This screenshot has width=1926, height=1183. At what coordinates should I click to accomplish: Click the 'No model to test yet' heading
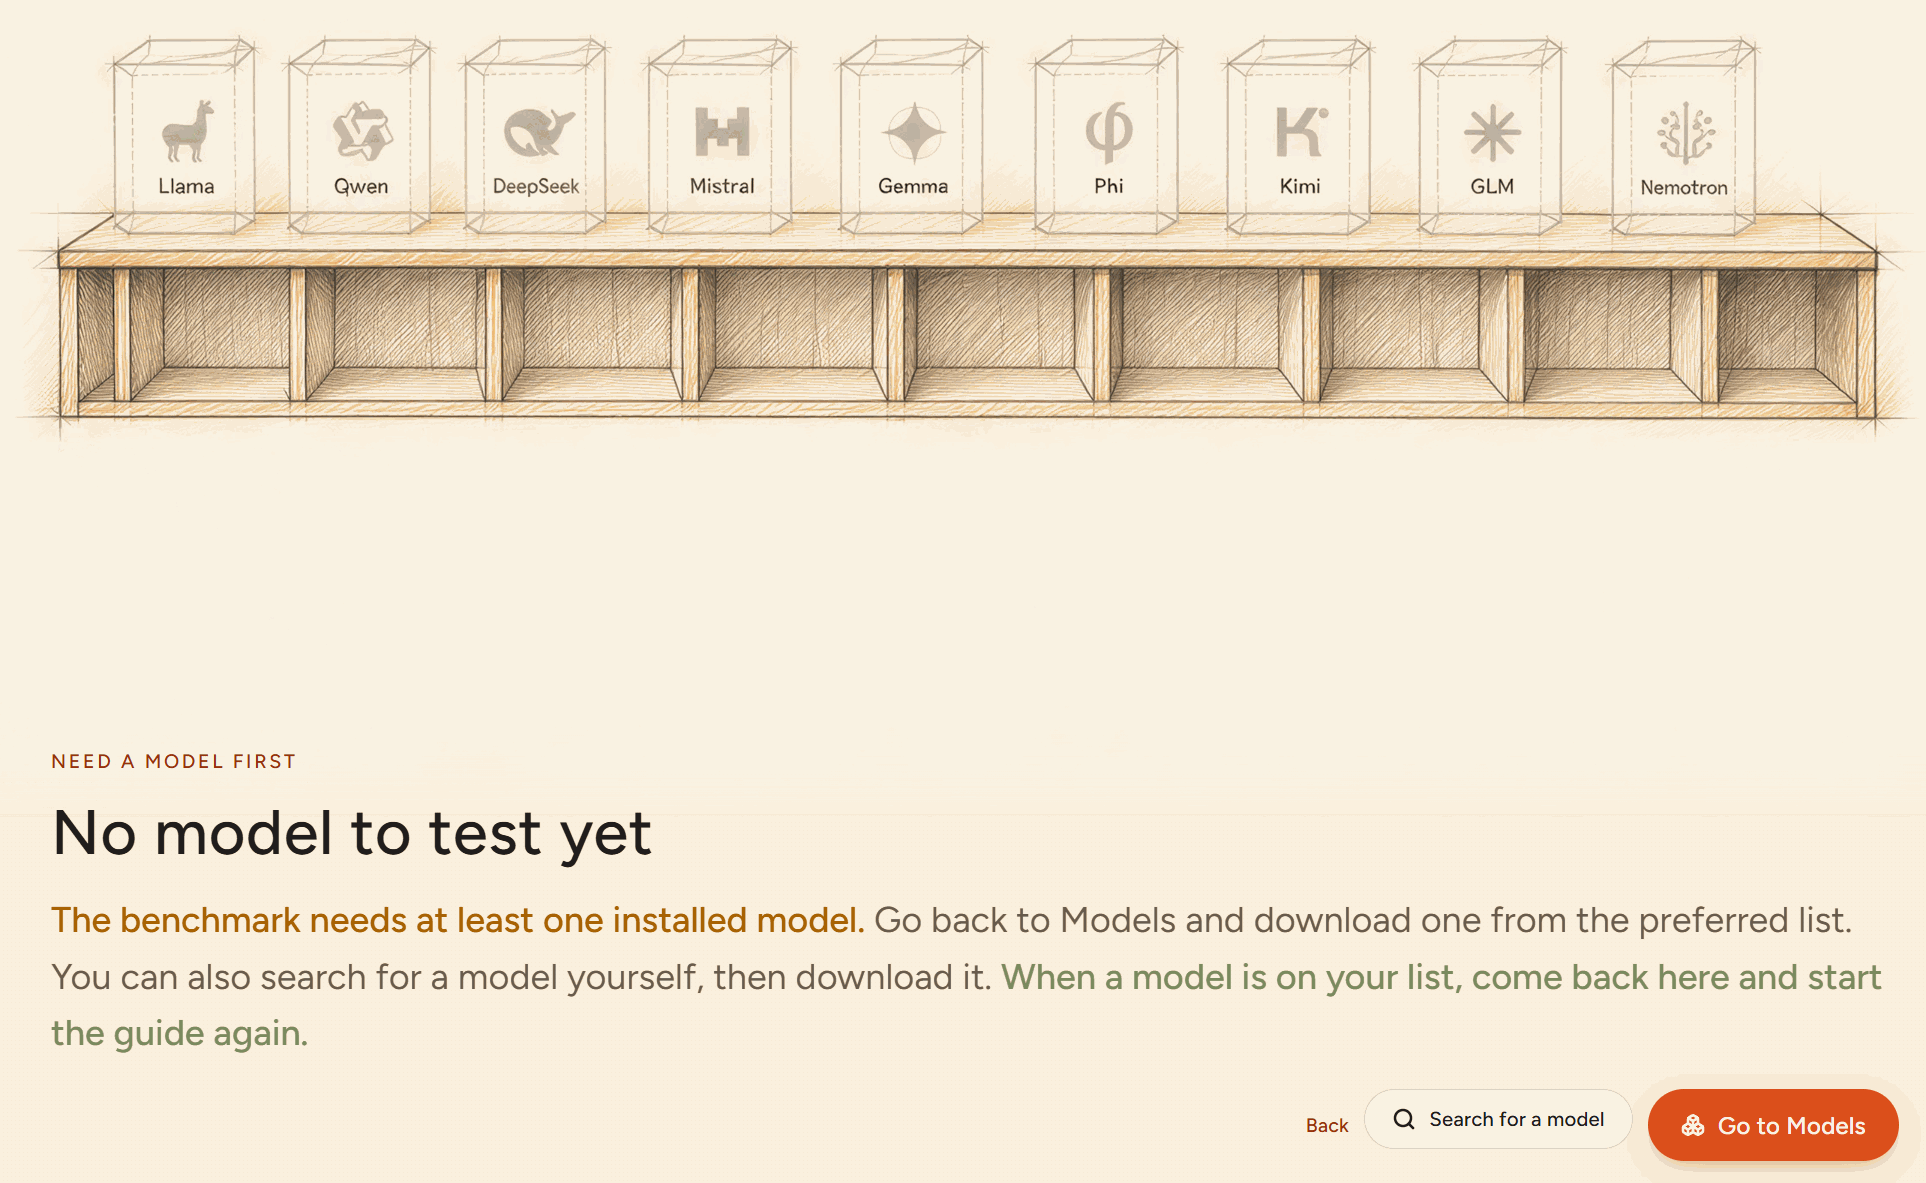pos(352,834)
